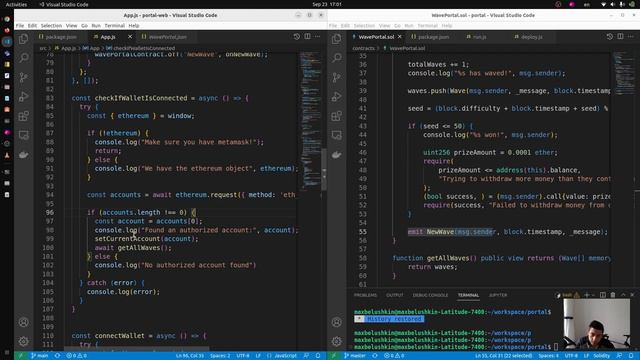640x360 pixels.
Task: Open Explorer in the portal window
Action: pos(337,39)
